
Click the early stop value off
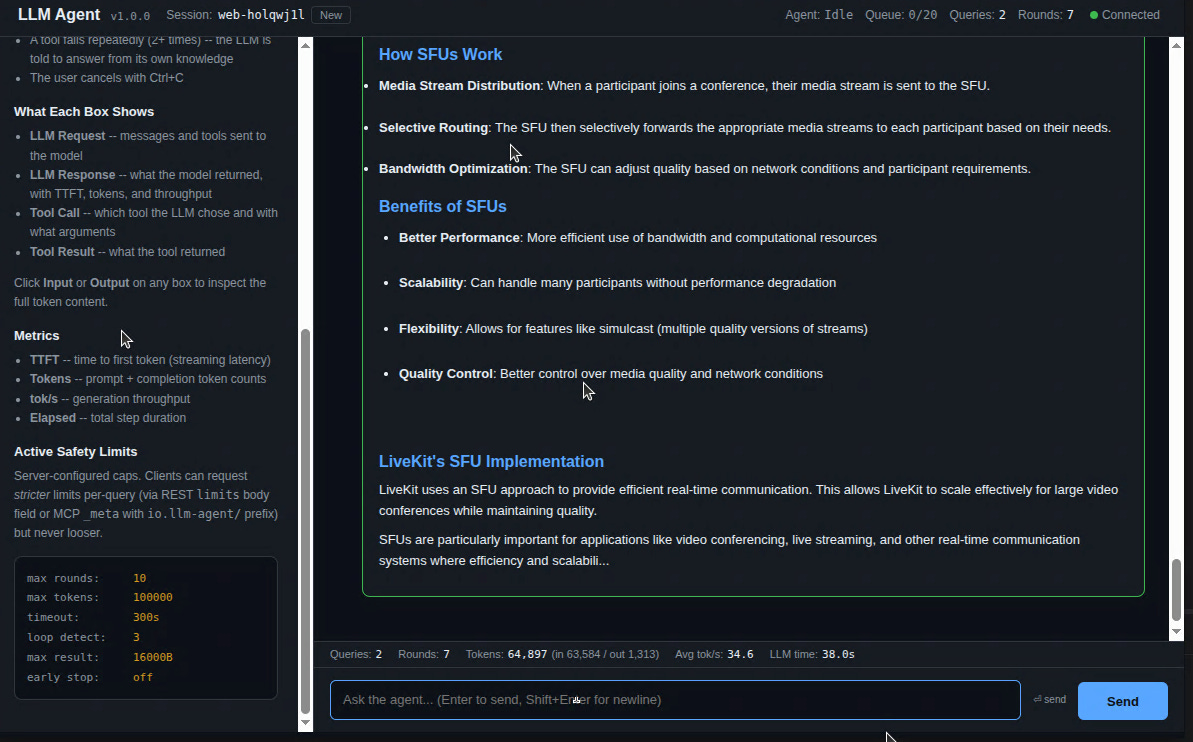tap(143, 677)
